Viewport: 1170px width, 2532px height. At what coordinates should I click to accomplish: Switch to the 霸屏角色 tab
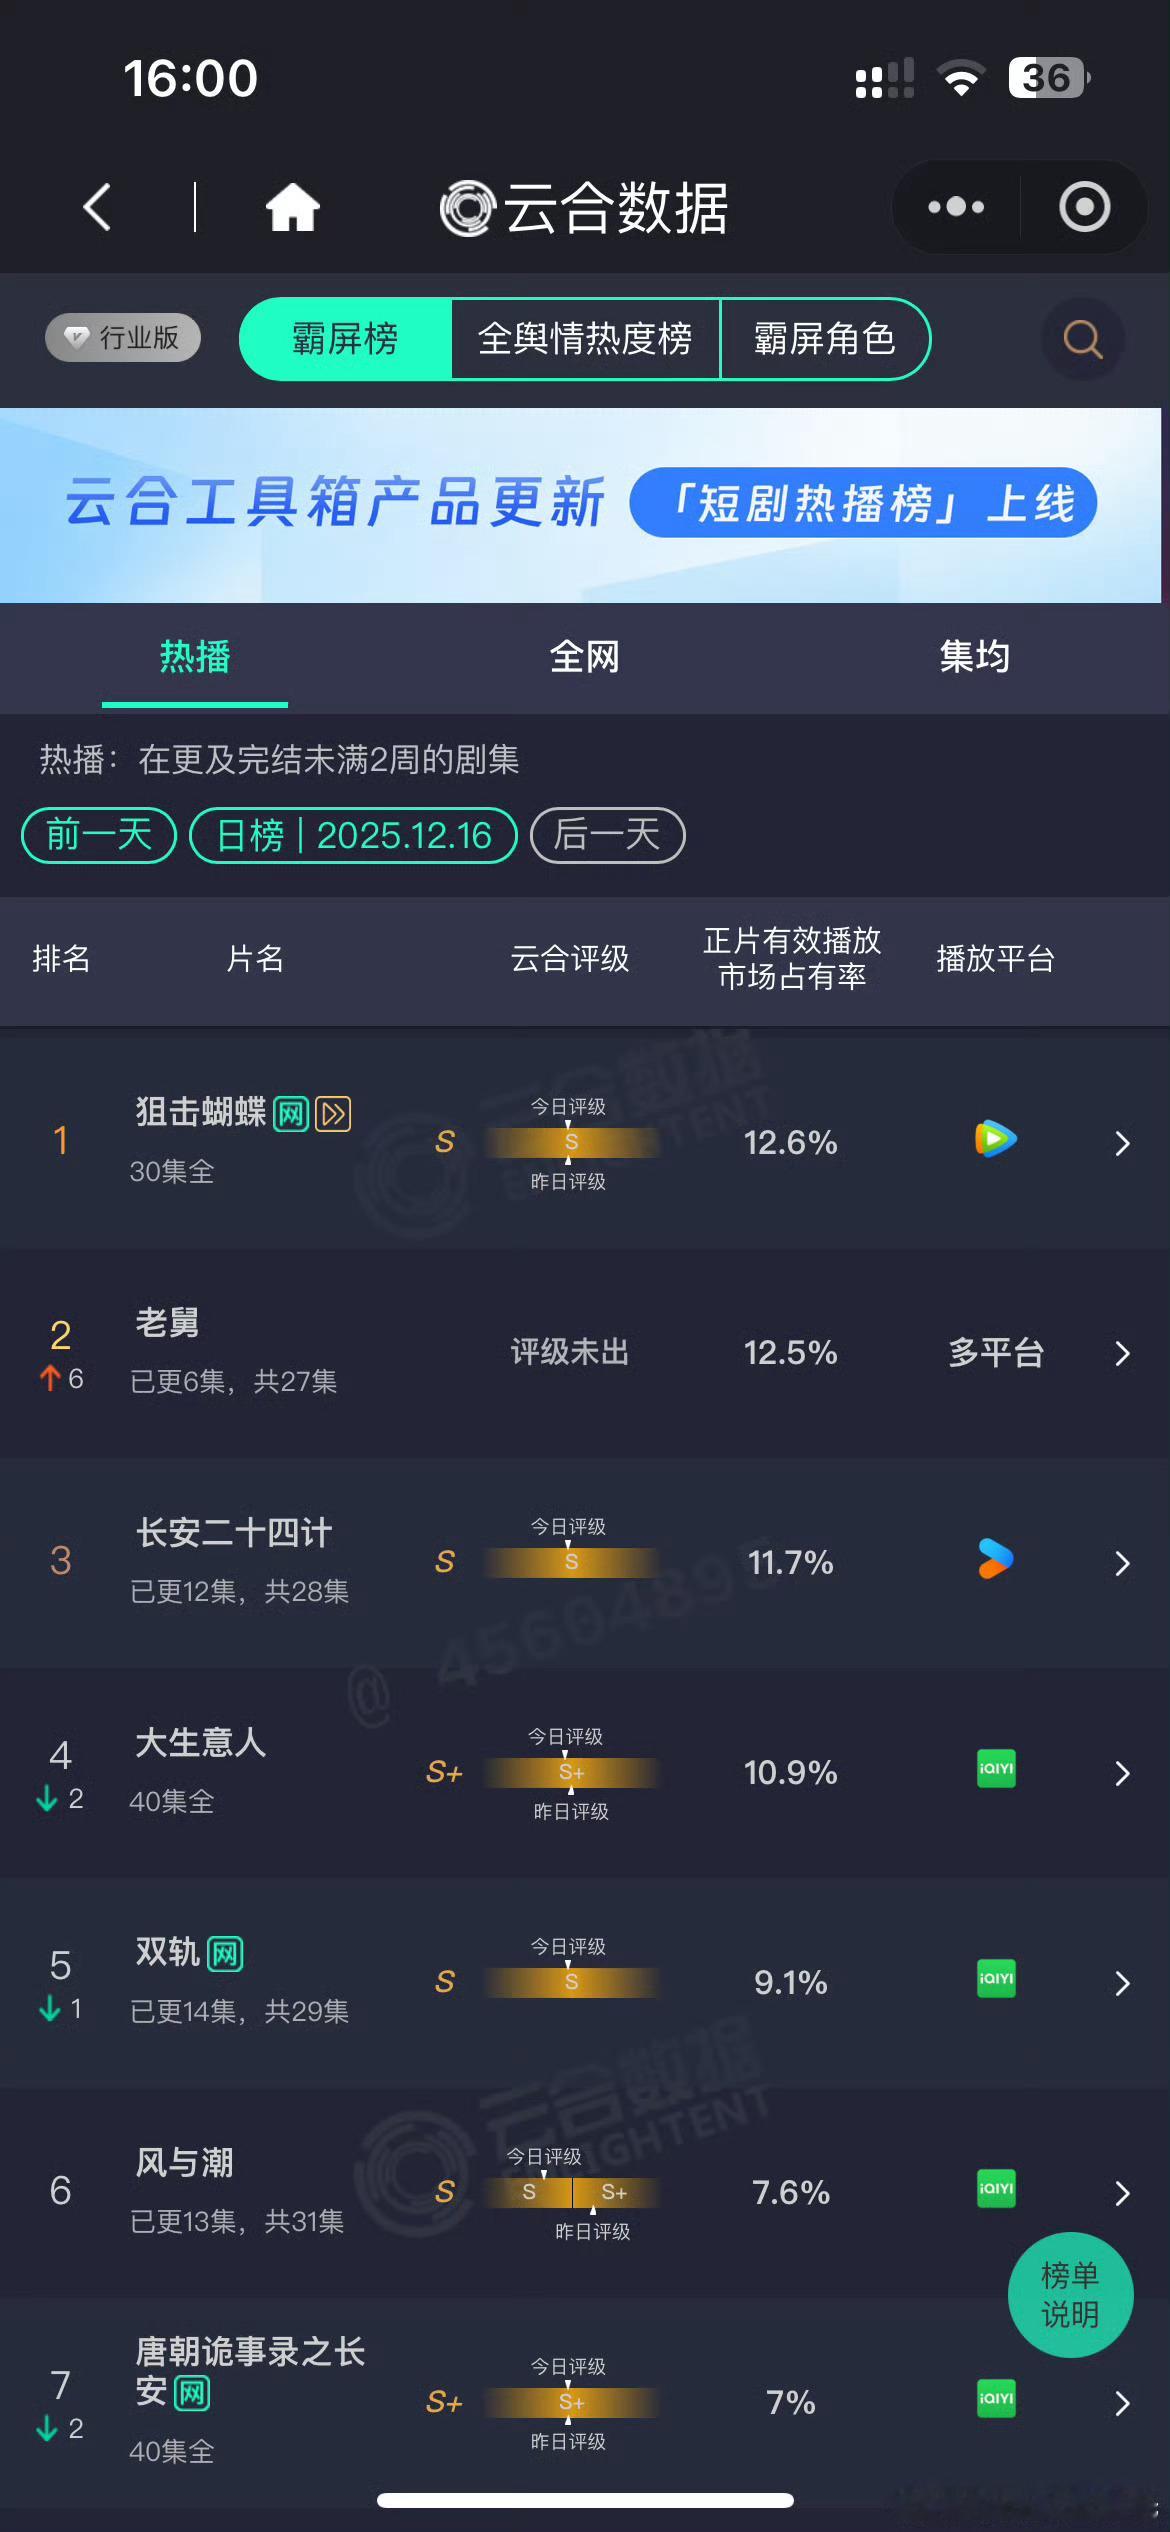(x=827, y=340)
